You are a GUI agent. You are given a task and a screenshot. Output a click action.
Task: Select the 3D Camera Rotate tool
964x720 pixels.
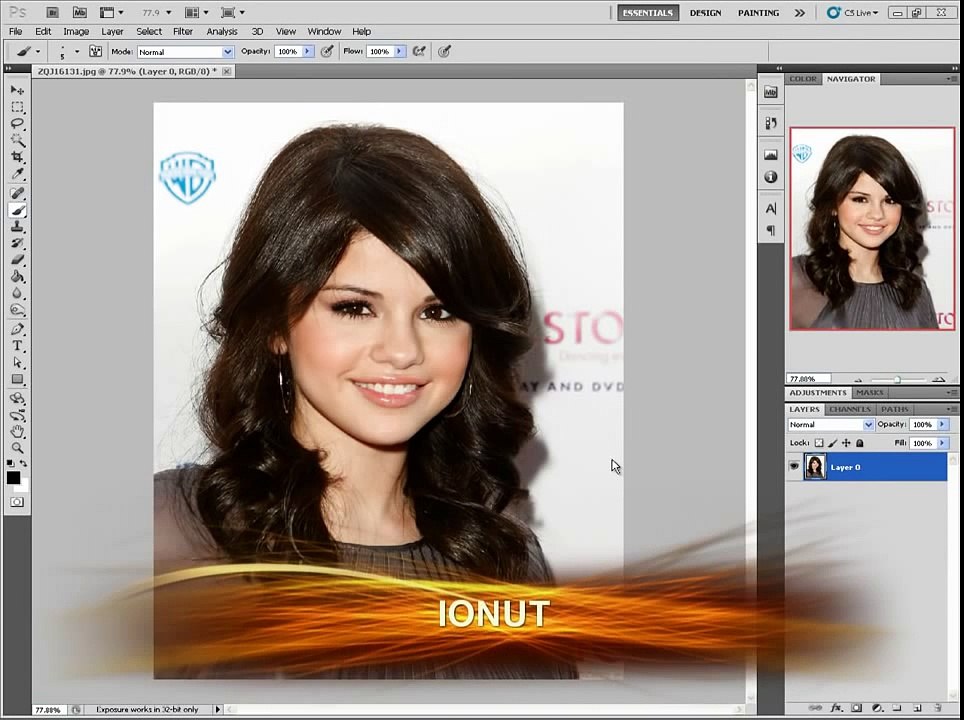pyautogui.click(x=17, y=415)
